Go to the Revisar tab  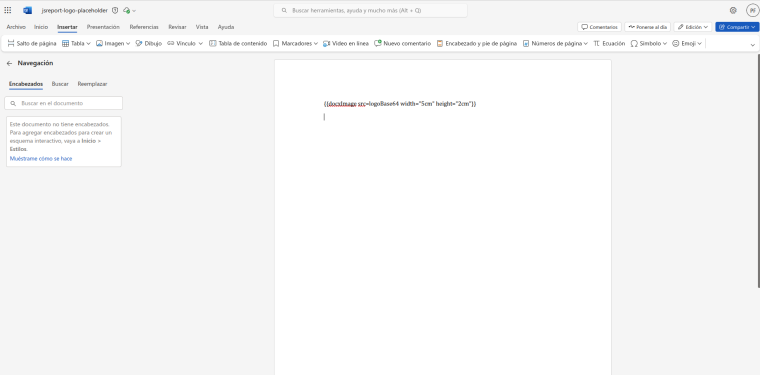[x=177, y=27]
